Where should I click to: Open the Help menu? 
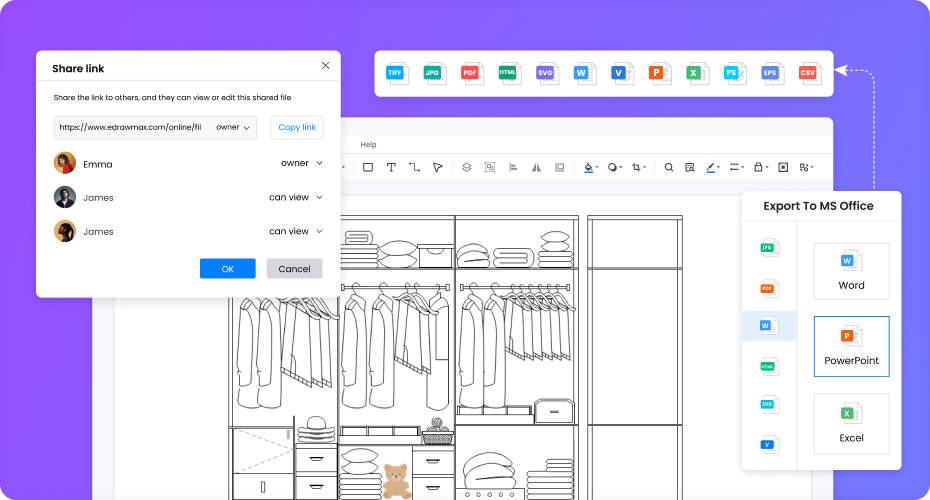tap(368, 145)
